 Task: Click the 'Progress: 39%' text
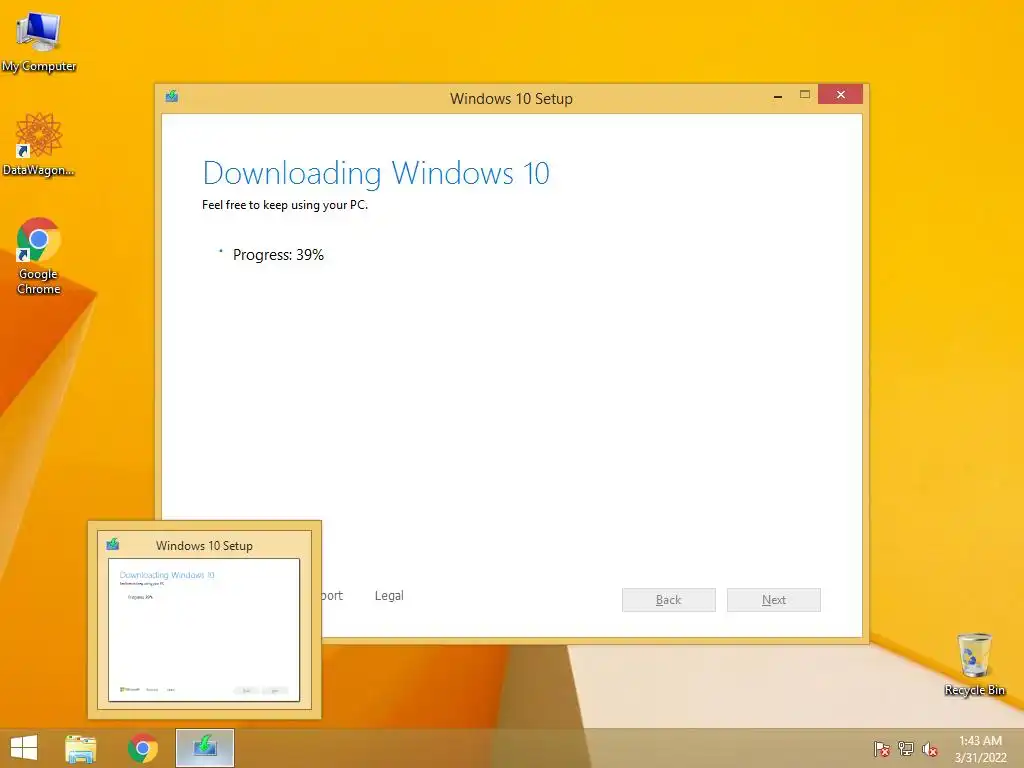coord(278,255)
